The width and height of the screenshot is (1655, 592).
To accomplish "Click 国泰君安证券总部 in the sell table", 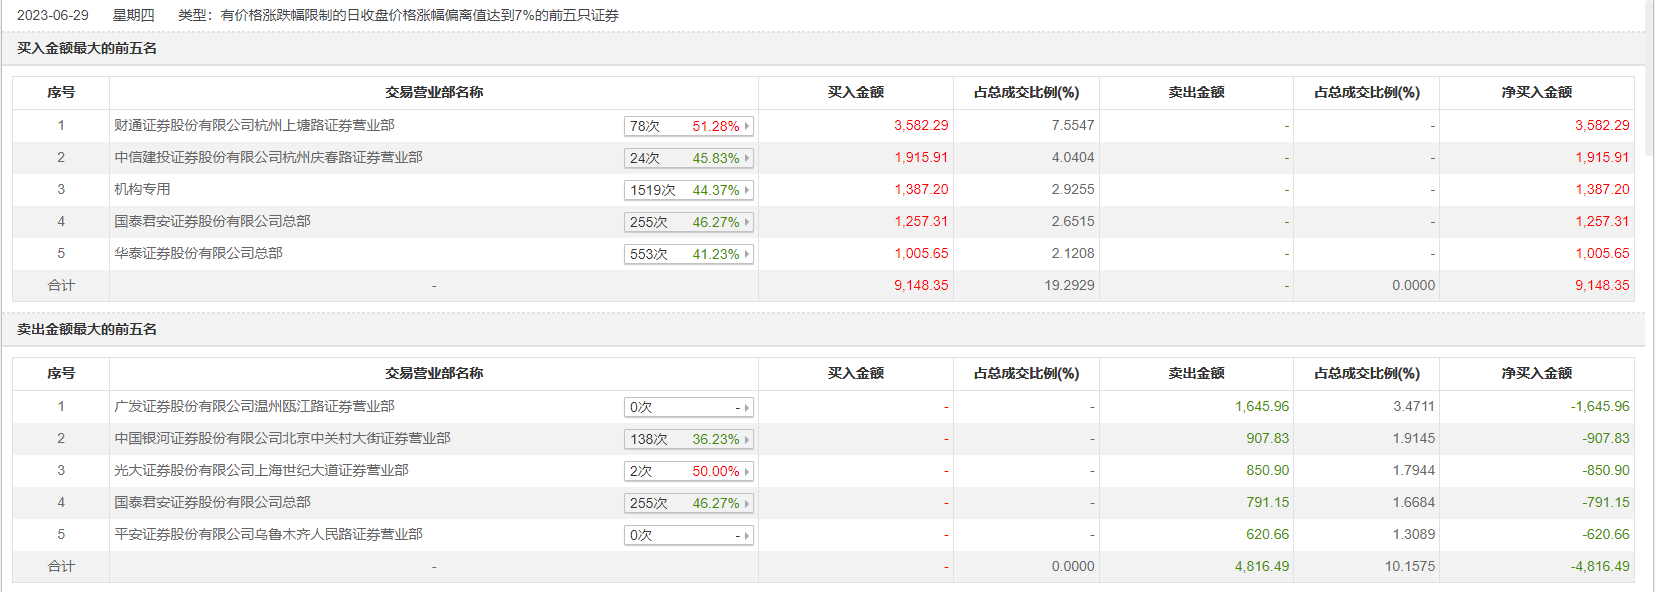I will pyautogui.click(x=212, y=502).
